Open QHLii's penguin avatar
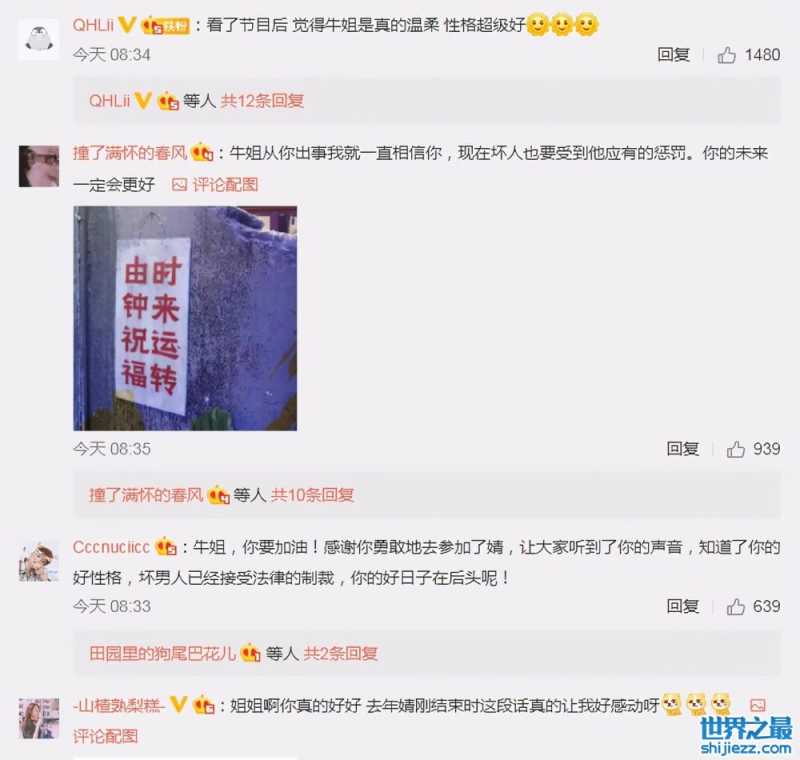 [x=39, y=39]
